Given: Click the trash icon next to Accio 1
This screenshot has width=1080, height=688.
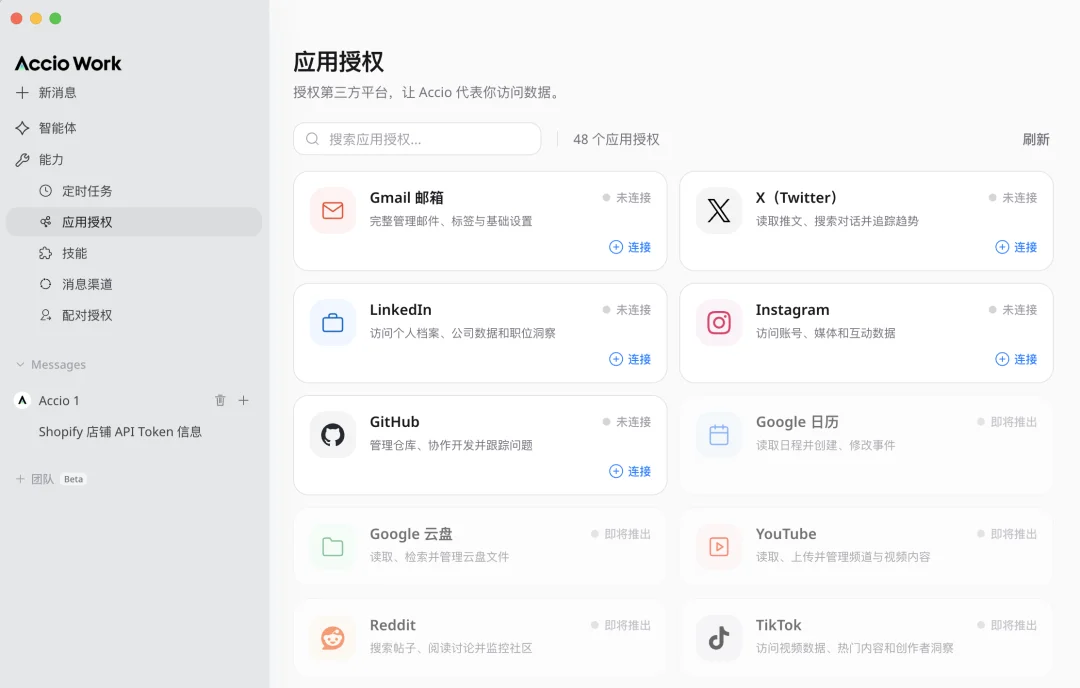Looking at the screenshot, I should (x=220, y=399).
